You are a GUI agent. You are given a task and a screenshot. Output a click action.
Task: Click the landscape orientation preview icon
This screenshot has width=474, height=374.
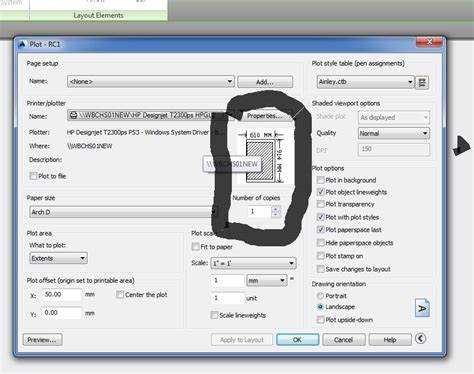click(422, 308)
